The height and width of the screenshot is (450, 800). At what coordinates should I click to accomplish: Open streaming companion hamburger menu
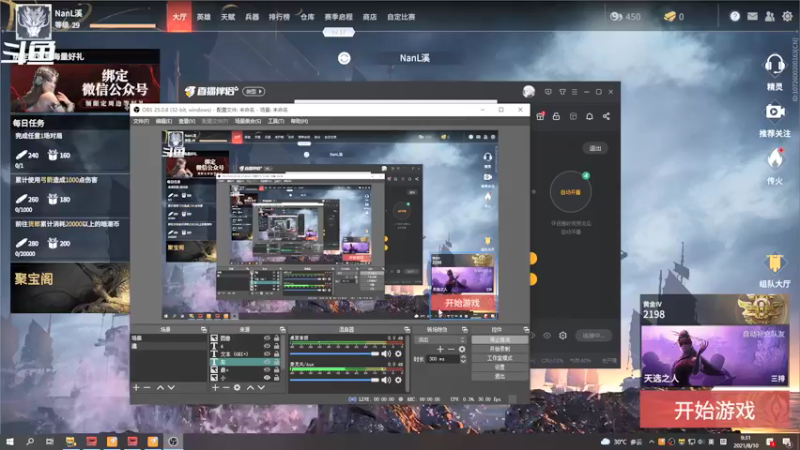(574, 92)
